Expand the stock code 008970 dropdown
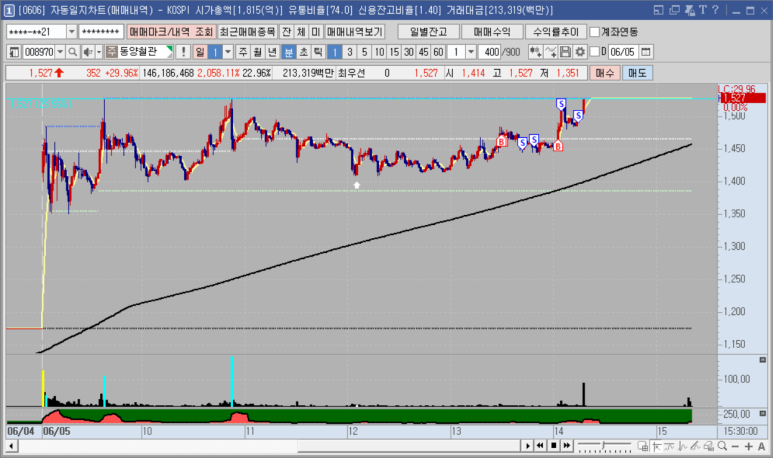773x458 pixels. 60,51
